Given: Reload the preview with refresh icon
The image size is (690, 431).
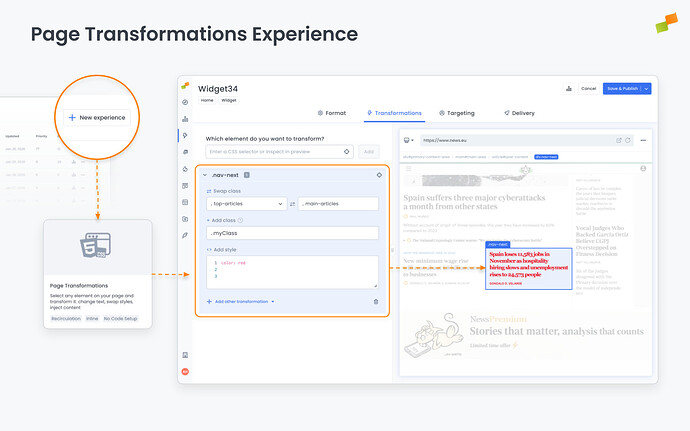Looking at the screenshot, I should (x=628, y=140).
